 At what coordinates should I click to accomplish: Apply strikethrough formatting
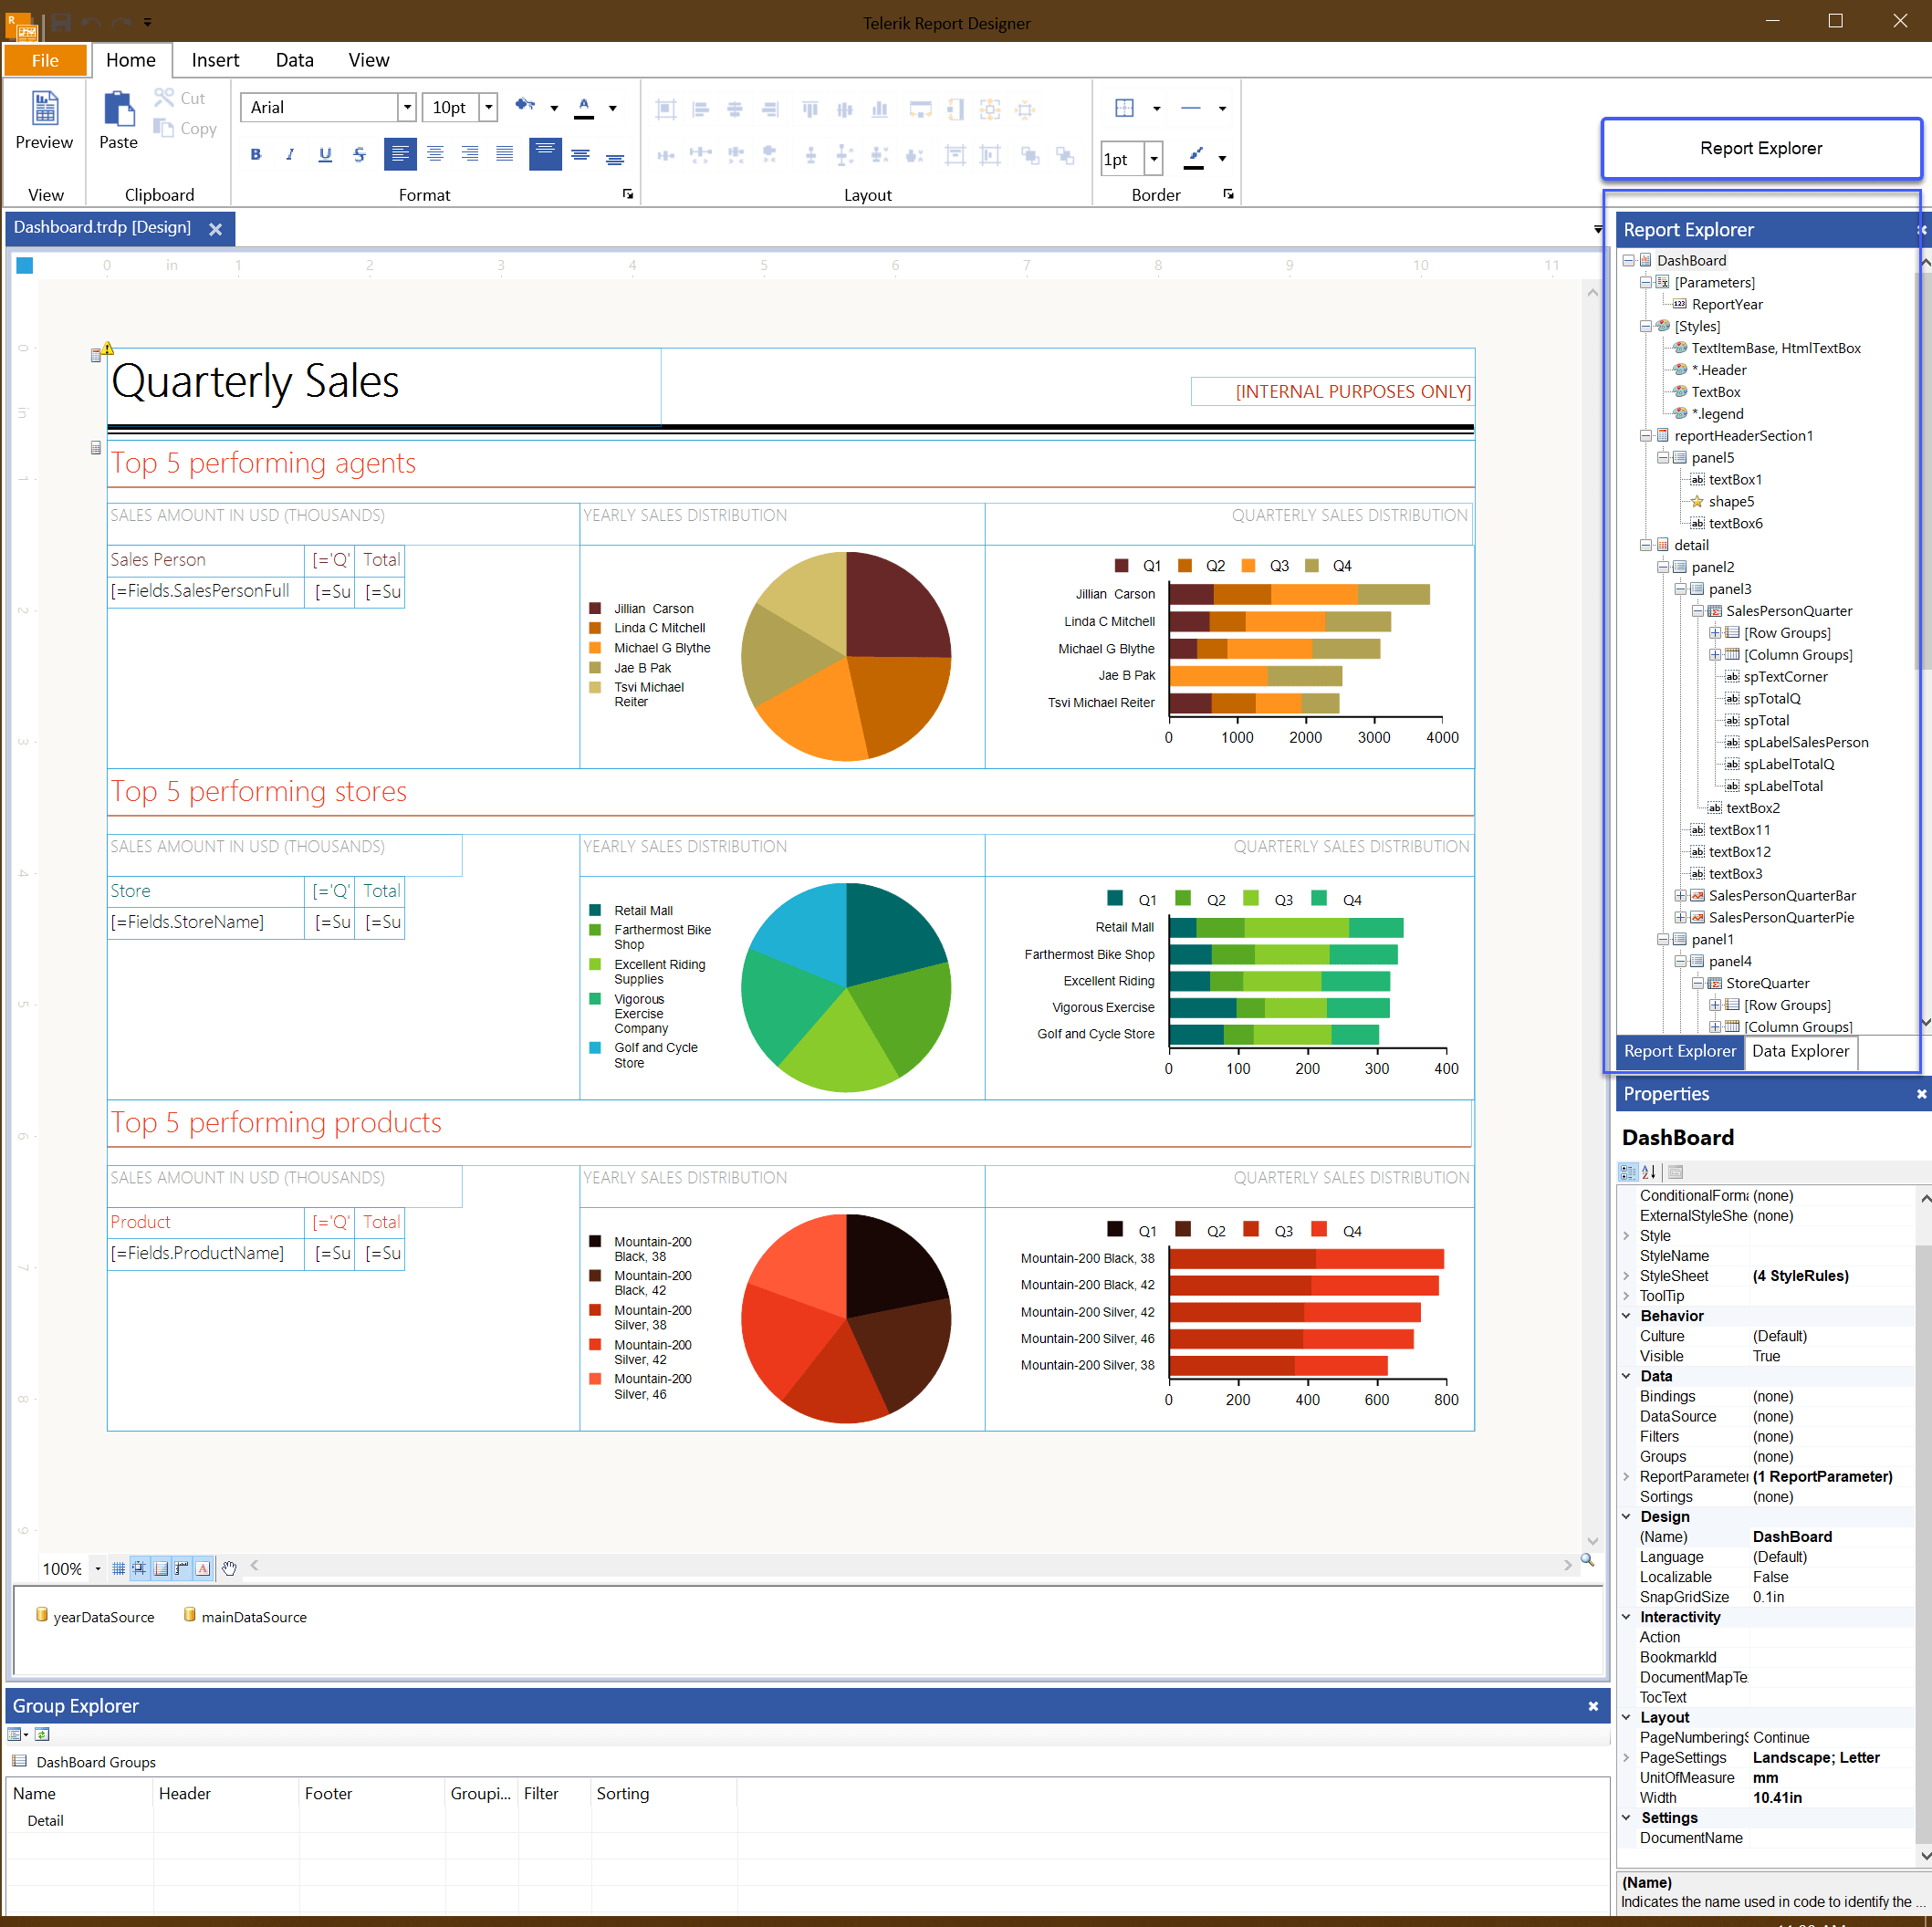[359, 154]
